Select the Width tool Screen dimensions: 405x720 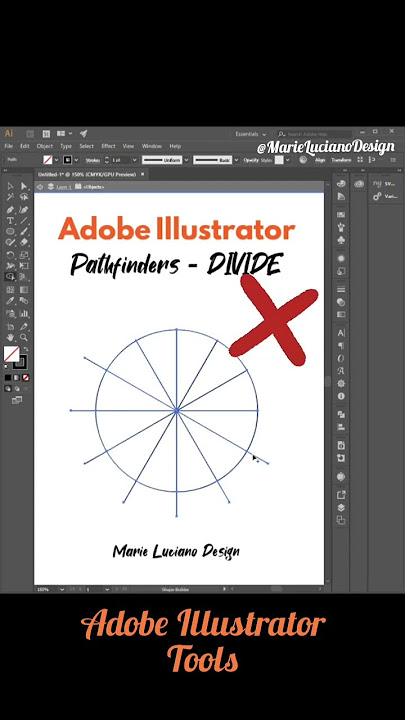10,265
